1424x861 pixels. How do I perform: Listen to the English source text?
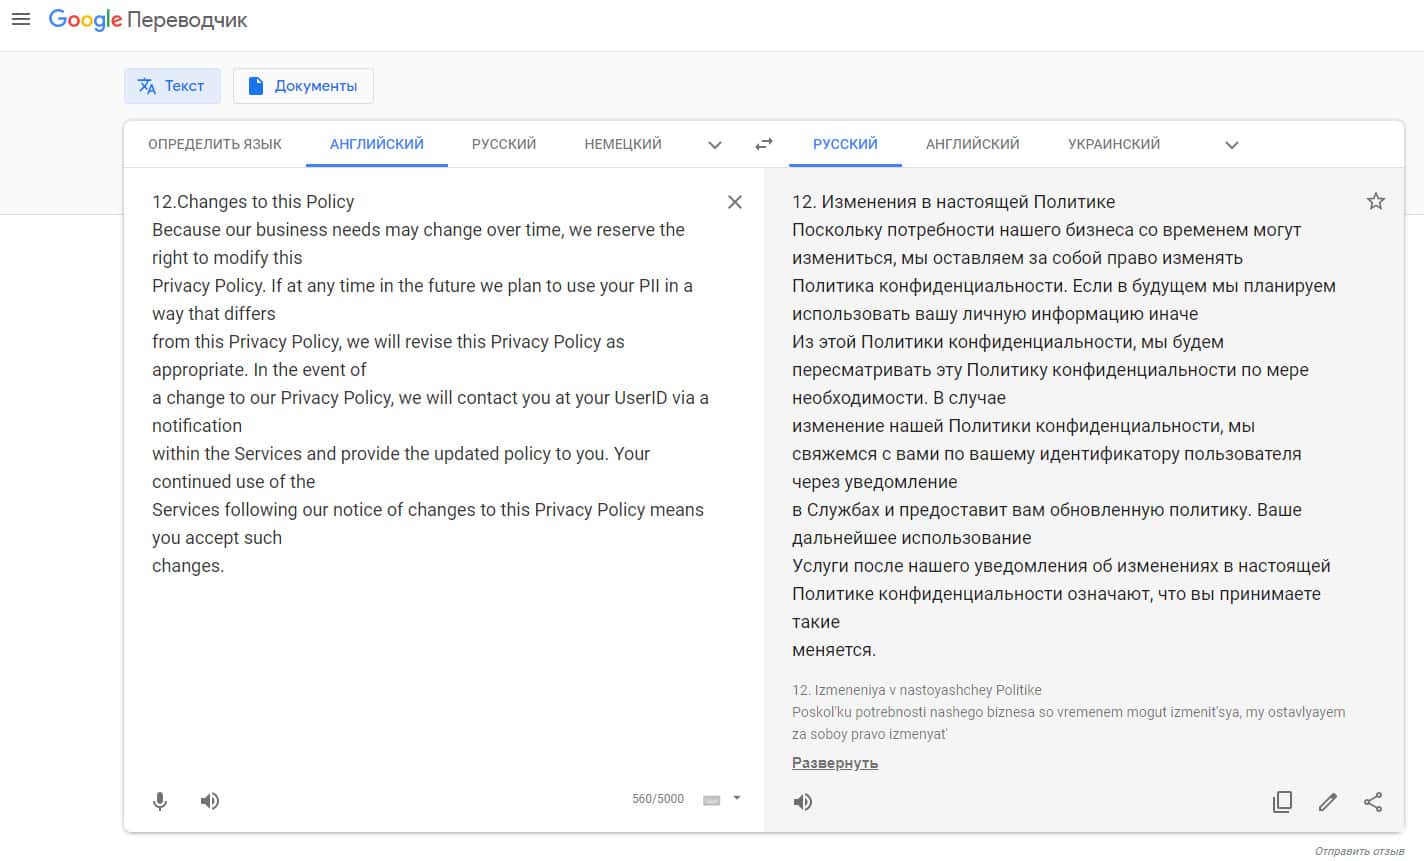coord(210,801)
